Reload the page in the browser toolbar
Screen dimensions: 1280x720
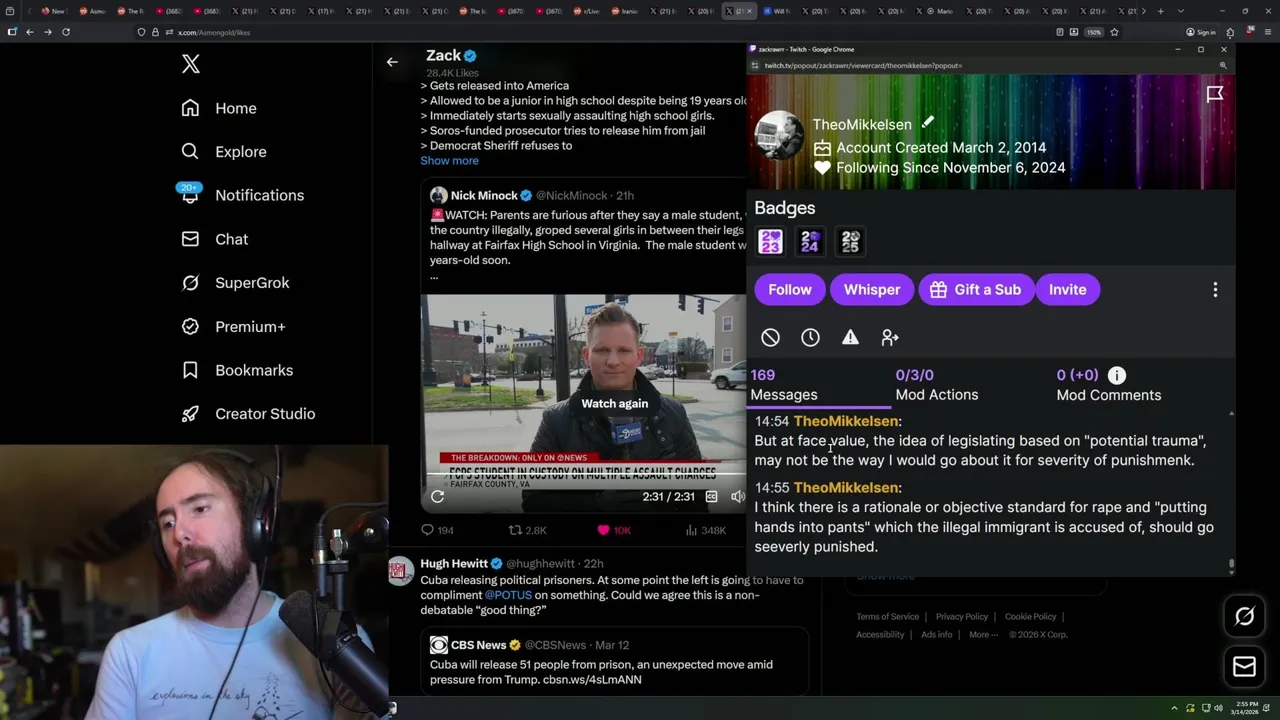click(66, 32)
